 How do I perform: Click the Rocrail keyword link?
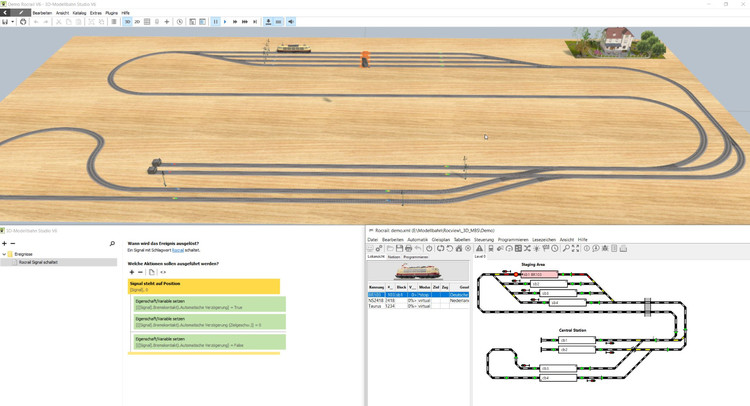coord(178,250)
